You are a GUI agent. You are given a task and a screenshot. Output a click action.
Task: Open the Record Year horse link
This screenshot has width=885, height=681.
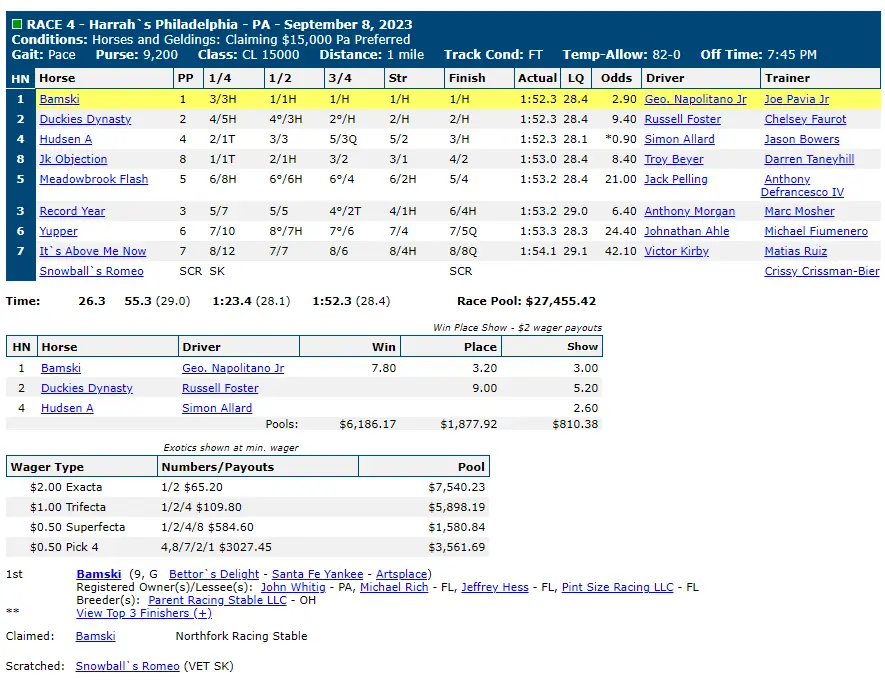click(x=72, y=211)
